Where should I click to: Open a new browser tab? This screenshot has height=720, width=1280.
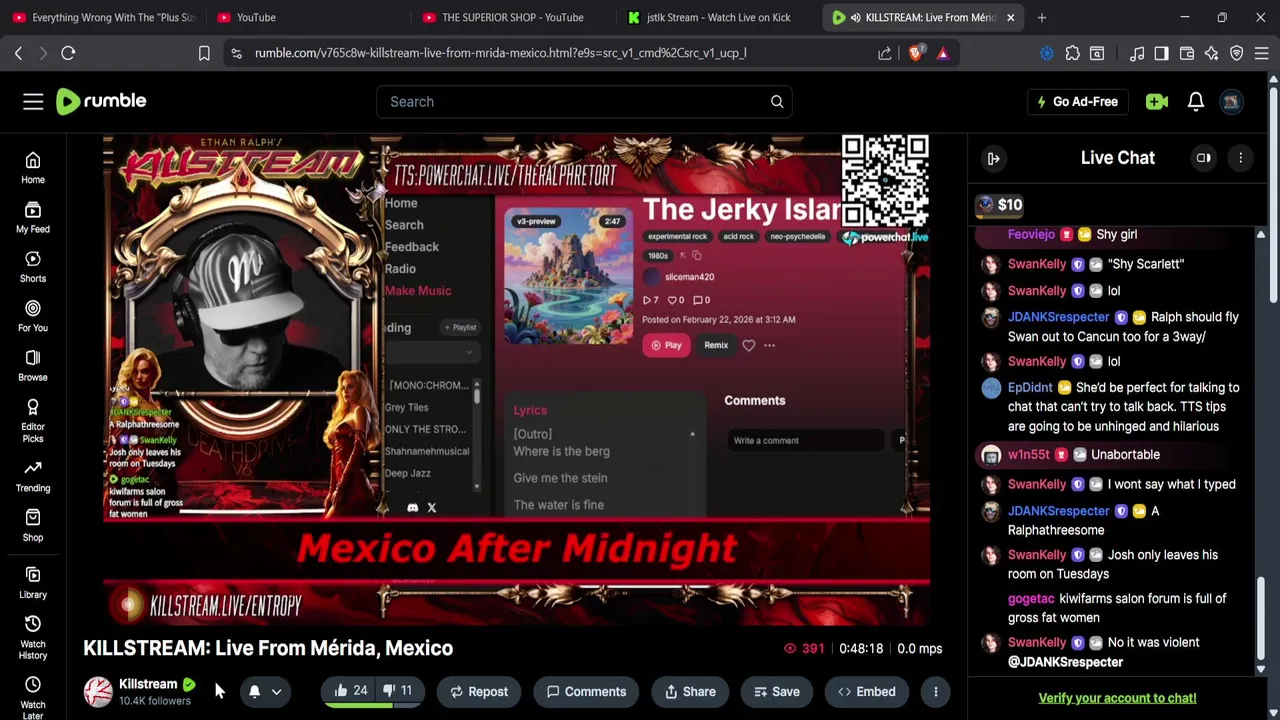coord(1042,17)
